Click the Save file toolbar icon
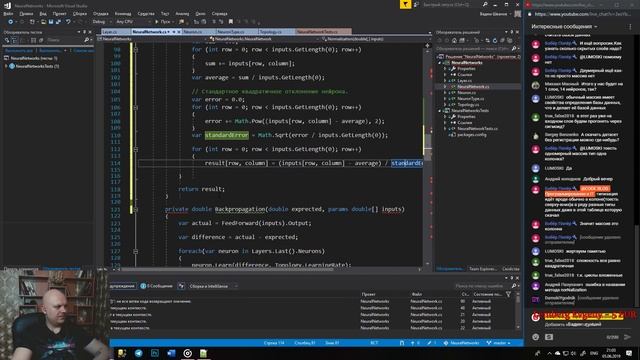 (51, 22)
